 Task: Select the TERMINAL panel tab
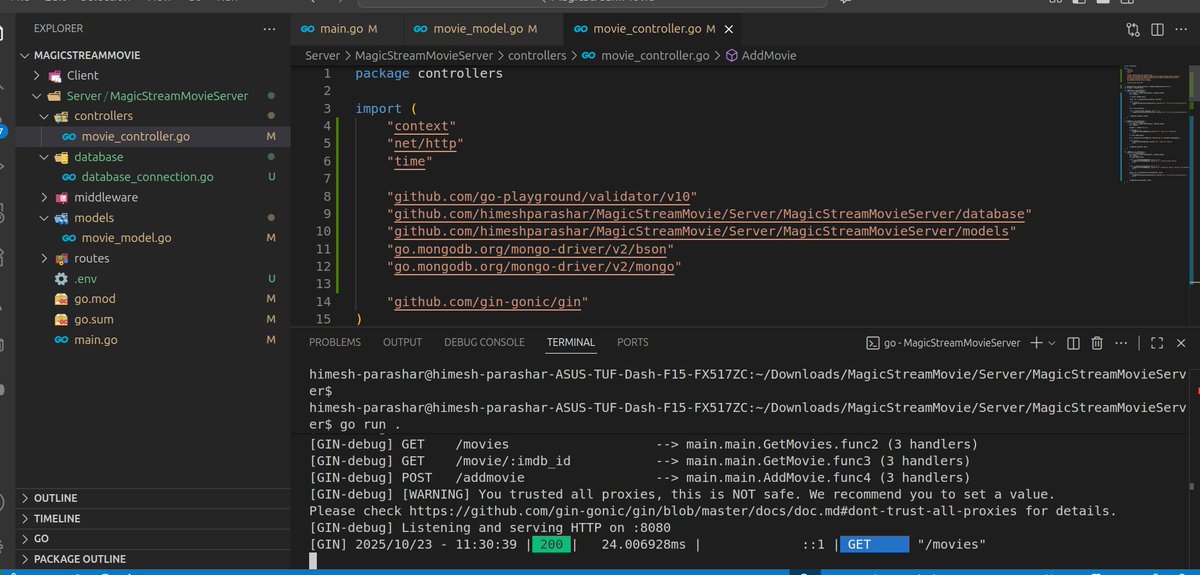pos(570,342)
